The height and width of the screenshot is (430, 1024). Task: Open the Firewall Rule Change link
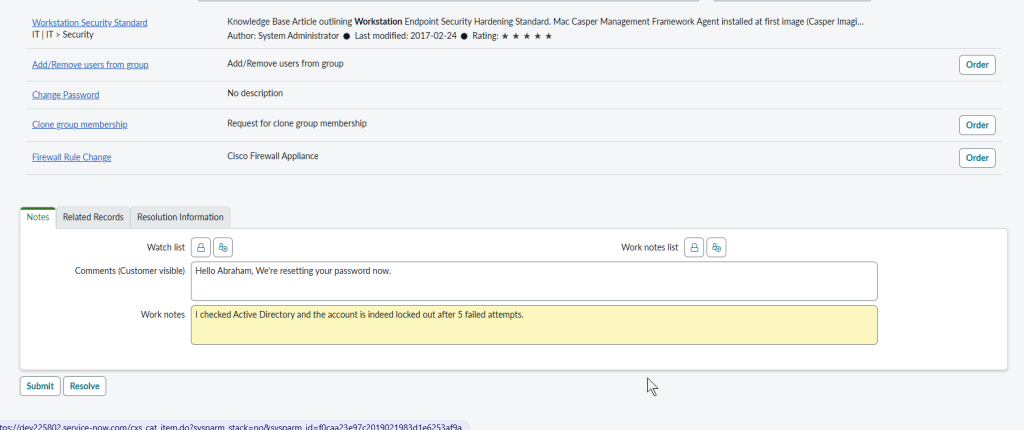click(71, 157)
